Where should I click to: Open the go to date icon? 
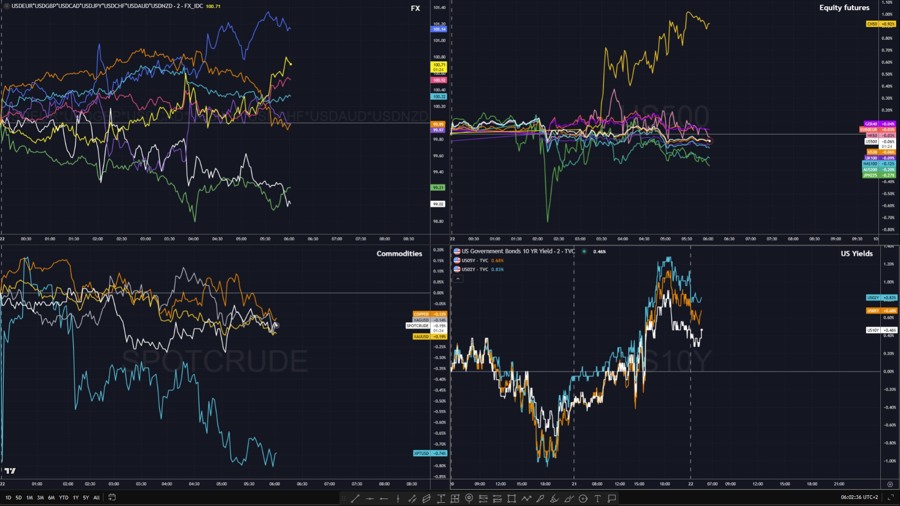pyautogui.click(x=112, y=498)
